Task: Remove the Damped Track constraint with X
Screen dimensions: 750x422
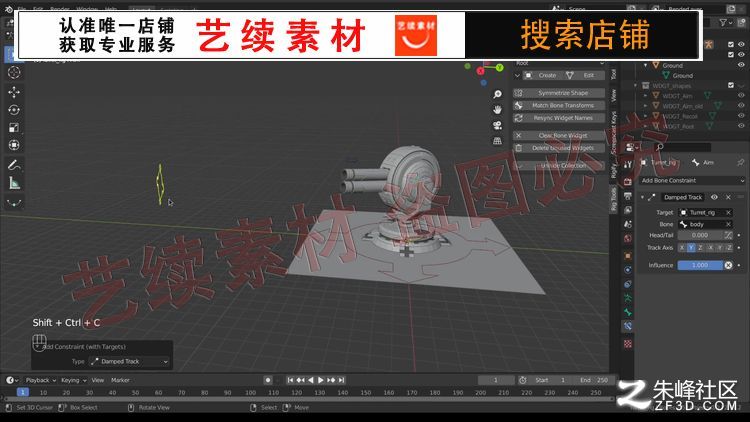Action: pos(728,197)
